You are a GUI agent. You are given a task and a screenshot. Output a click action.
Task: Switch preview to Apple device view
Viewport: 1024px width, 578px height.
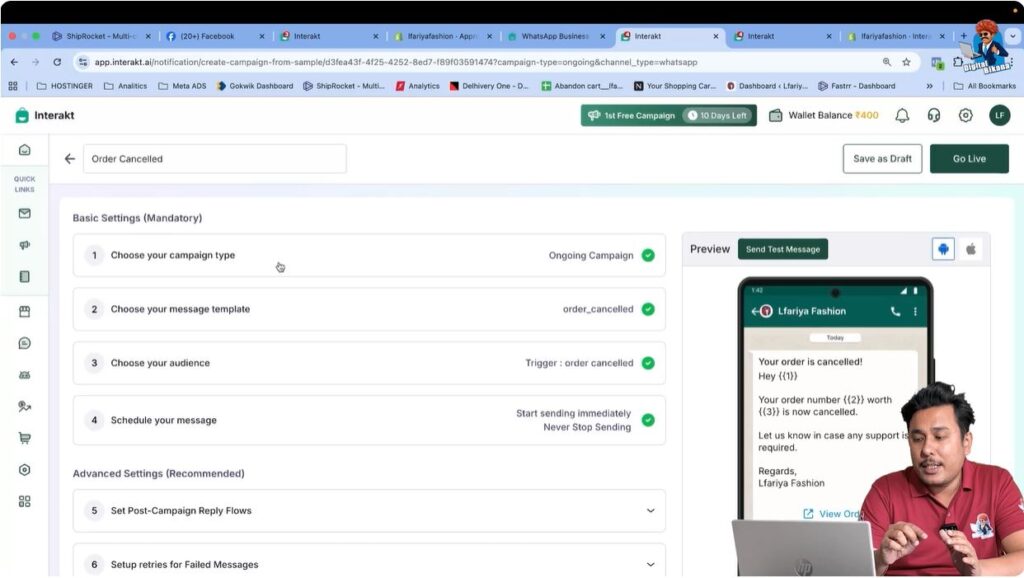(970, 248)
